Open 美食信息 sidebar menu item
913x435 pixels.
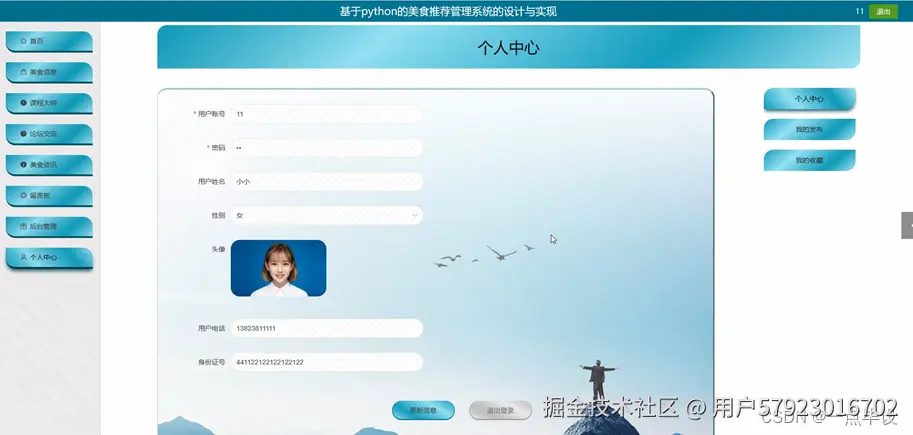coord(49,72)
